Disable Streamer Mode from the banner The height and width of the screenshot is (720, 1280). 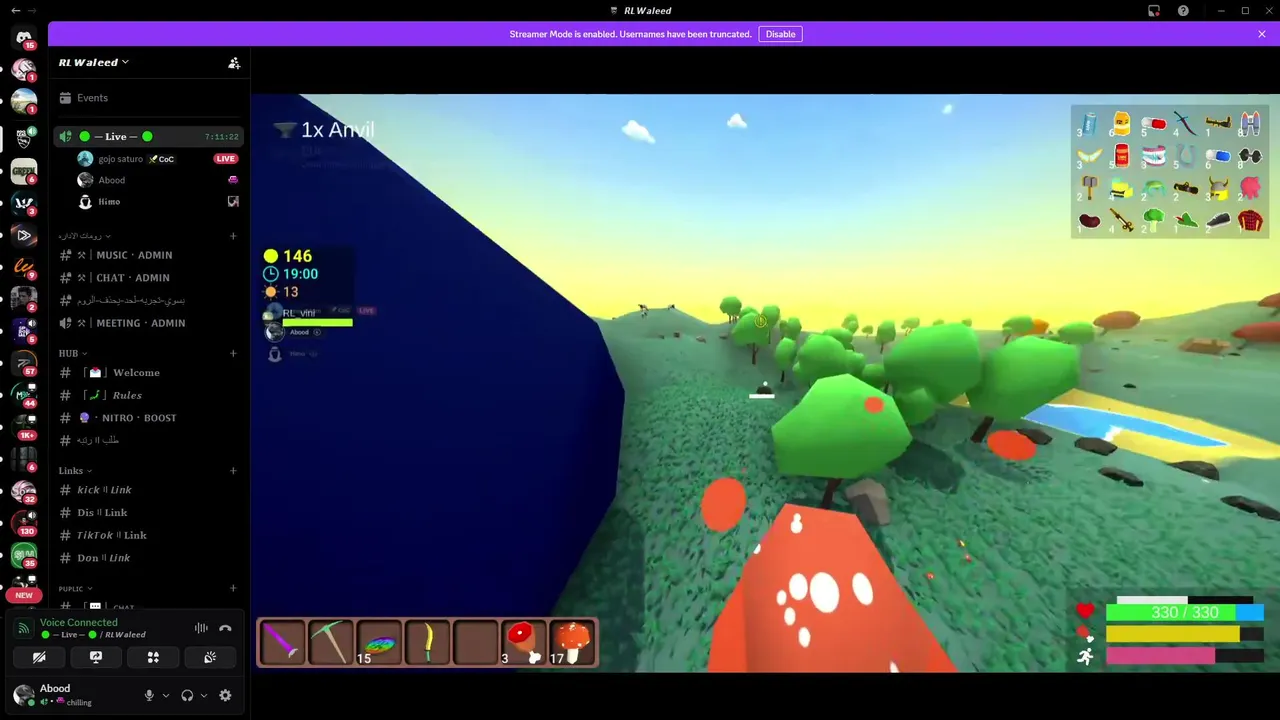pos(780,34)
